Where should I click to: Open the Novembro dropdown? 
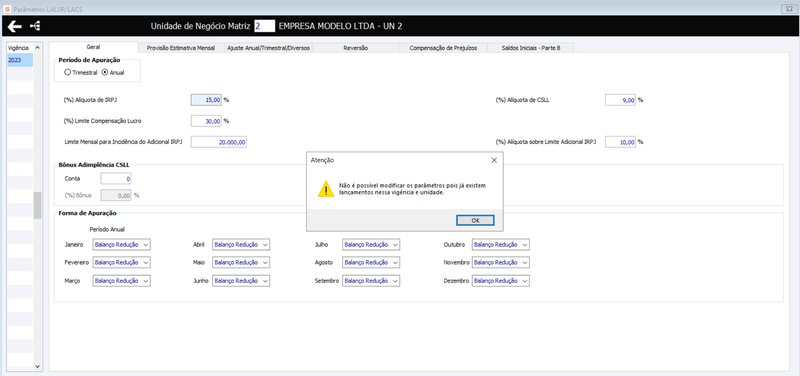coord(501,263)
